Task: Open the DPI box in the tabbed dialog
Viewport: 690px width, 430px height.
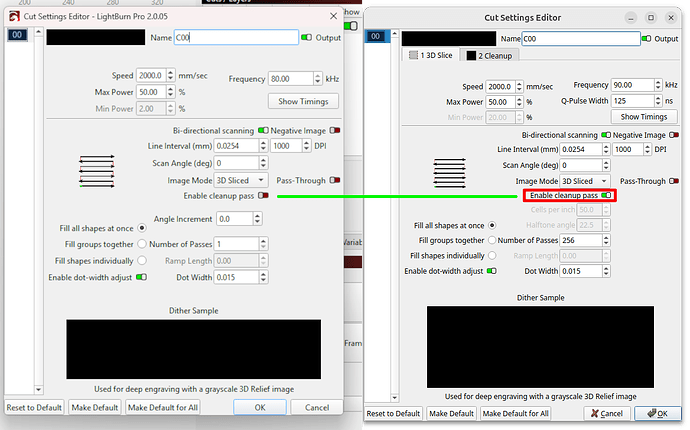Action: point(628,149)
